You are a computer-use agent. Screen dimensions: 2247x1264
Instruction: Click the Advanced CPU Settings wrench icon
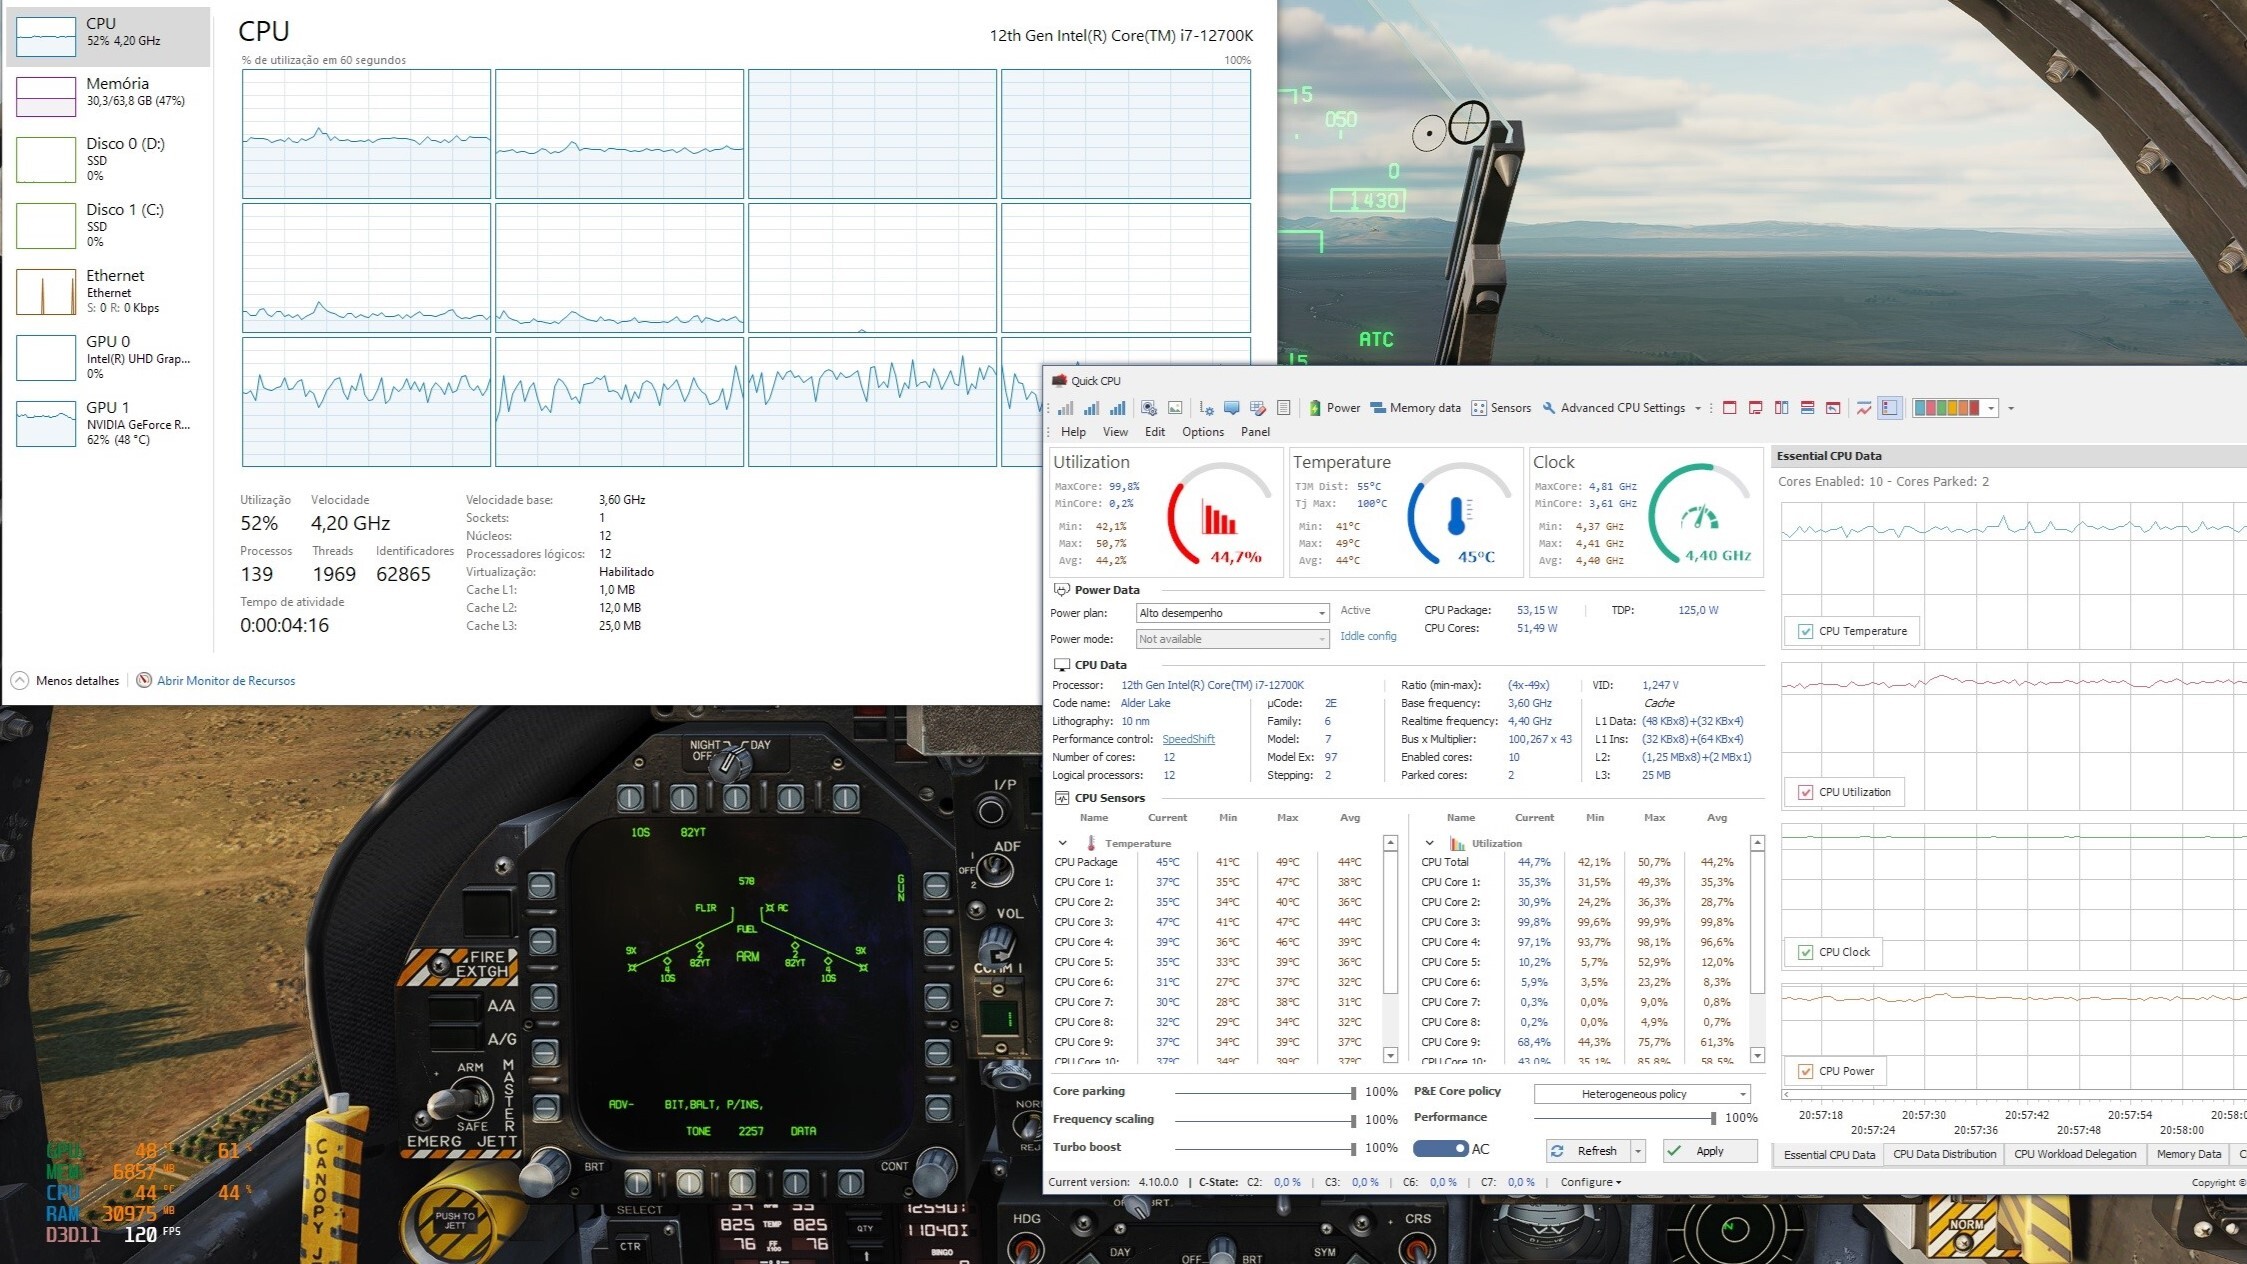point(1549,408)
